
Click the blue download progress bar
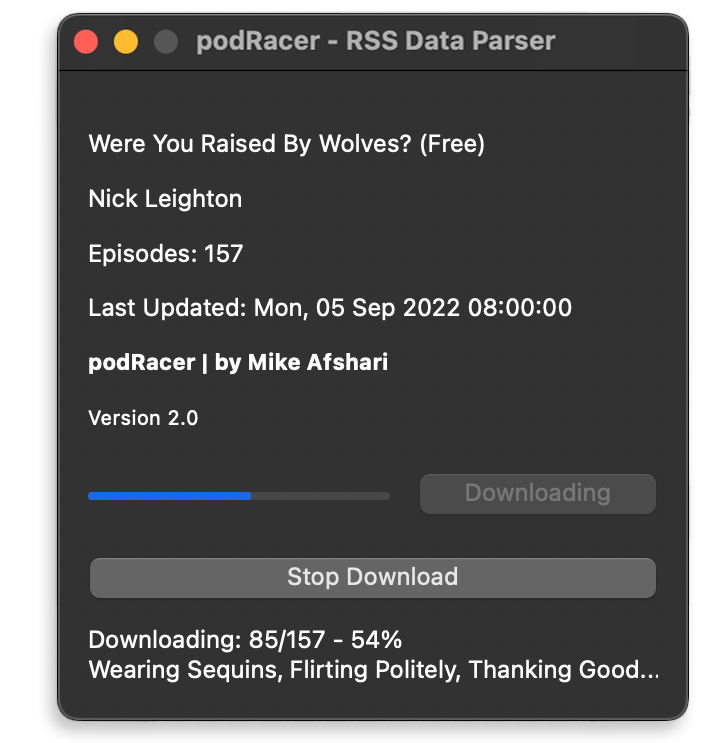pyautogui.click(x=239, y=496)
